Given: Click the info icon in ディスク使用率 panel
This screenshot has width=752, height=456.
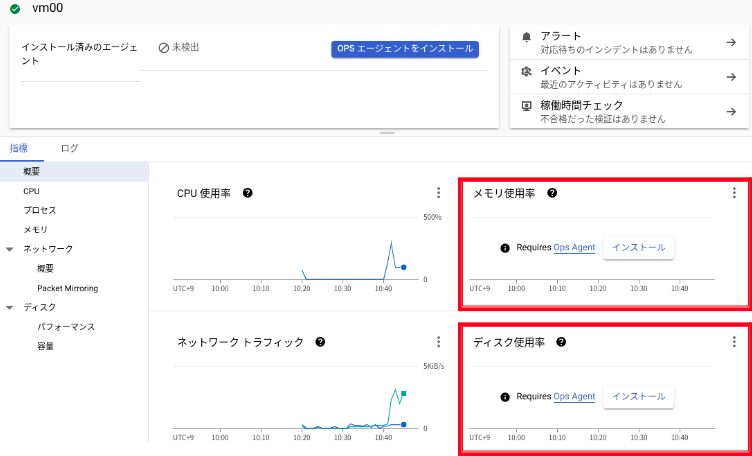Looking at the screenshot, I should point(505,397).
